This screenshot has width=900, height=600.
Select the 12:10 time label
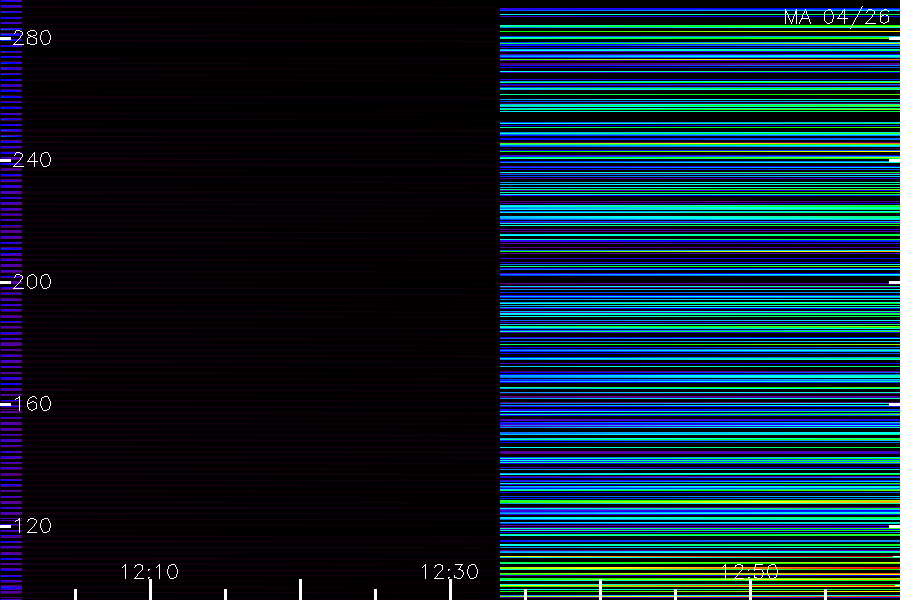coord(150,572)
